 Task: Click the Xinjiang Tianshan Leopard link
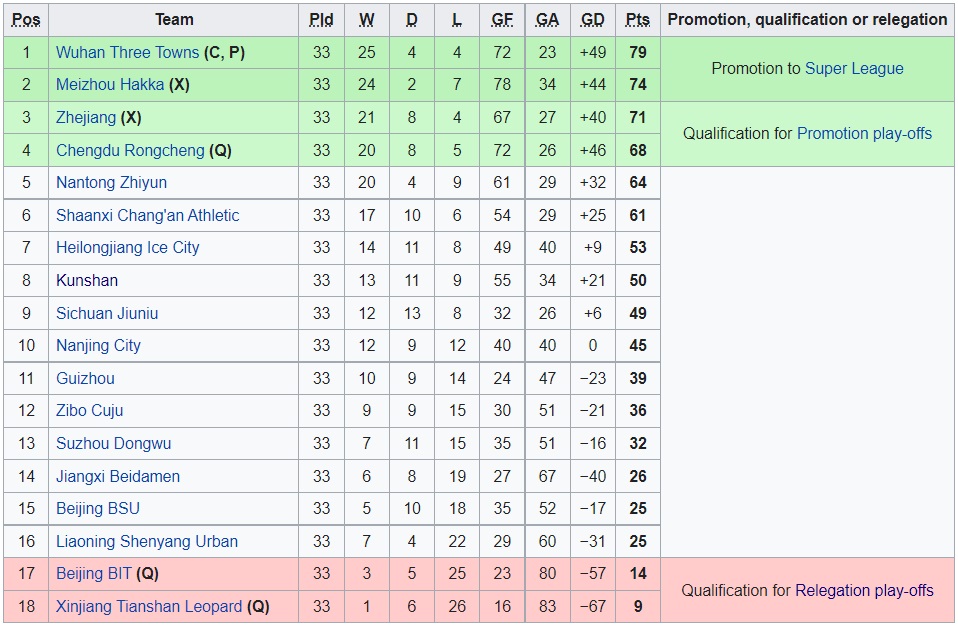[x=149, y=607]
